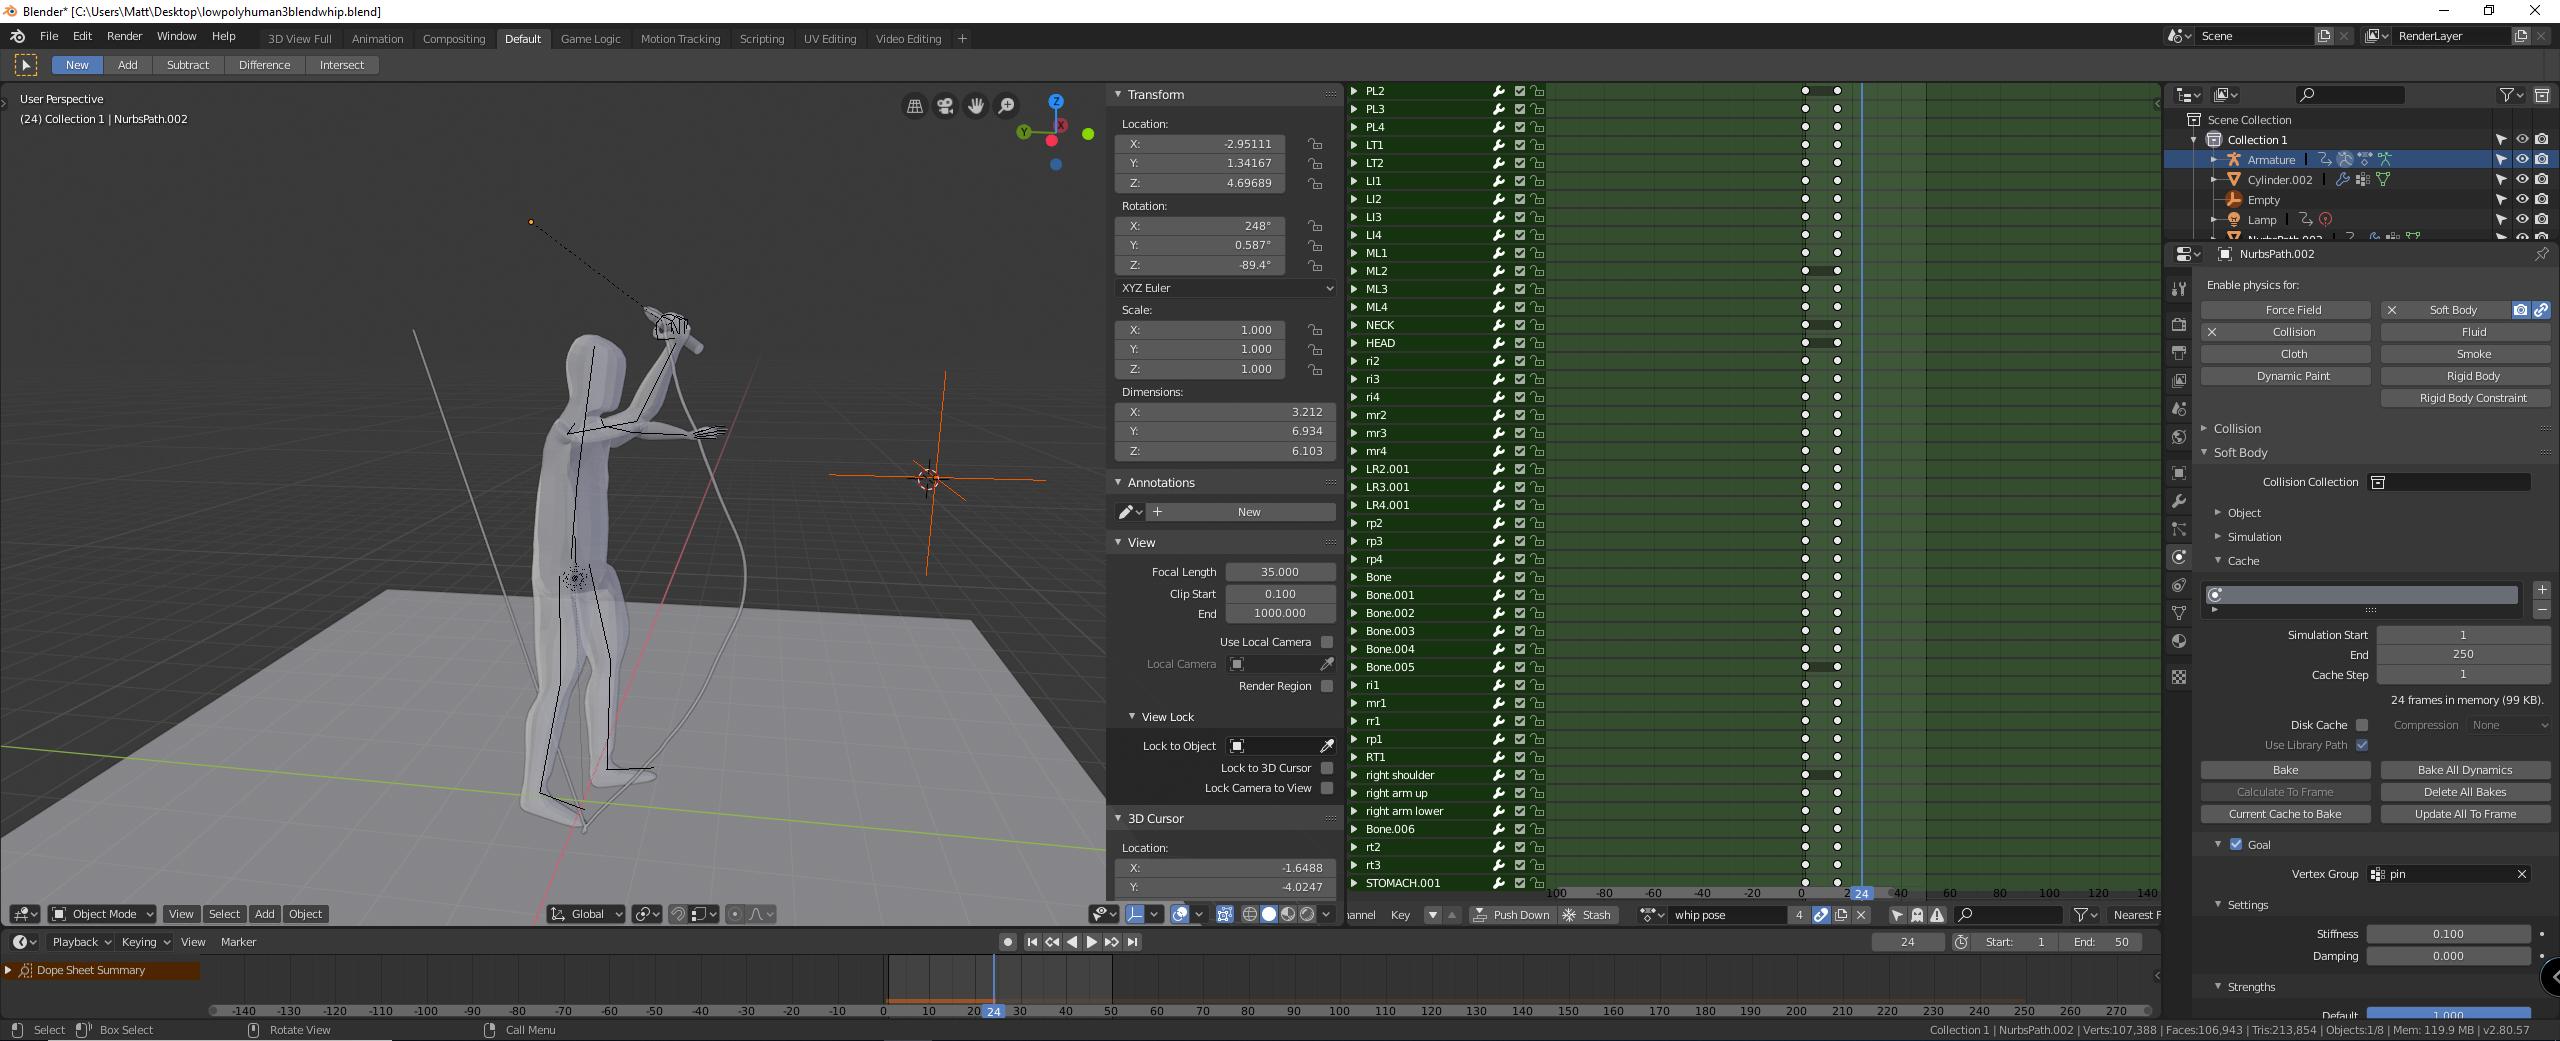Screen dimensions: 2560x1041
Task: Adjust the Goal Stiffness slider
Action: (x=2448, y=934)
